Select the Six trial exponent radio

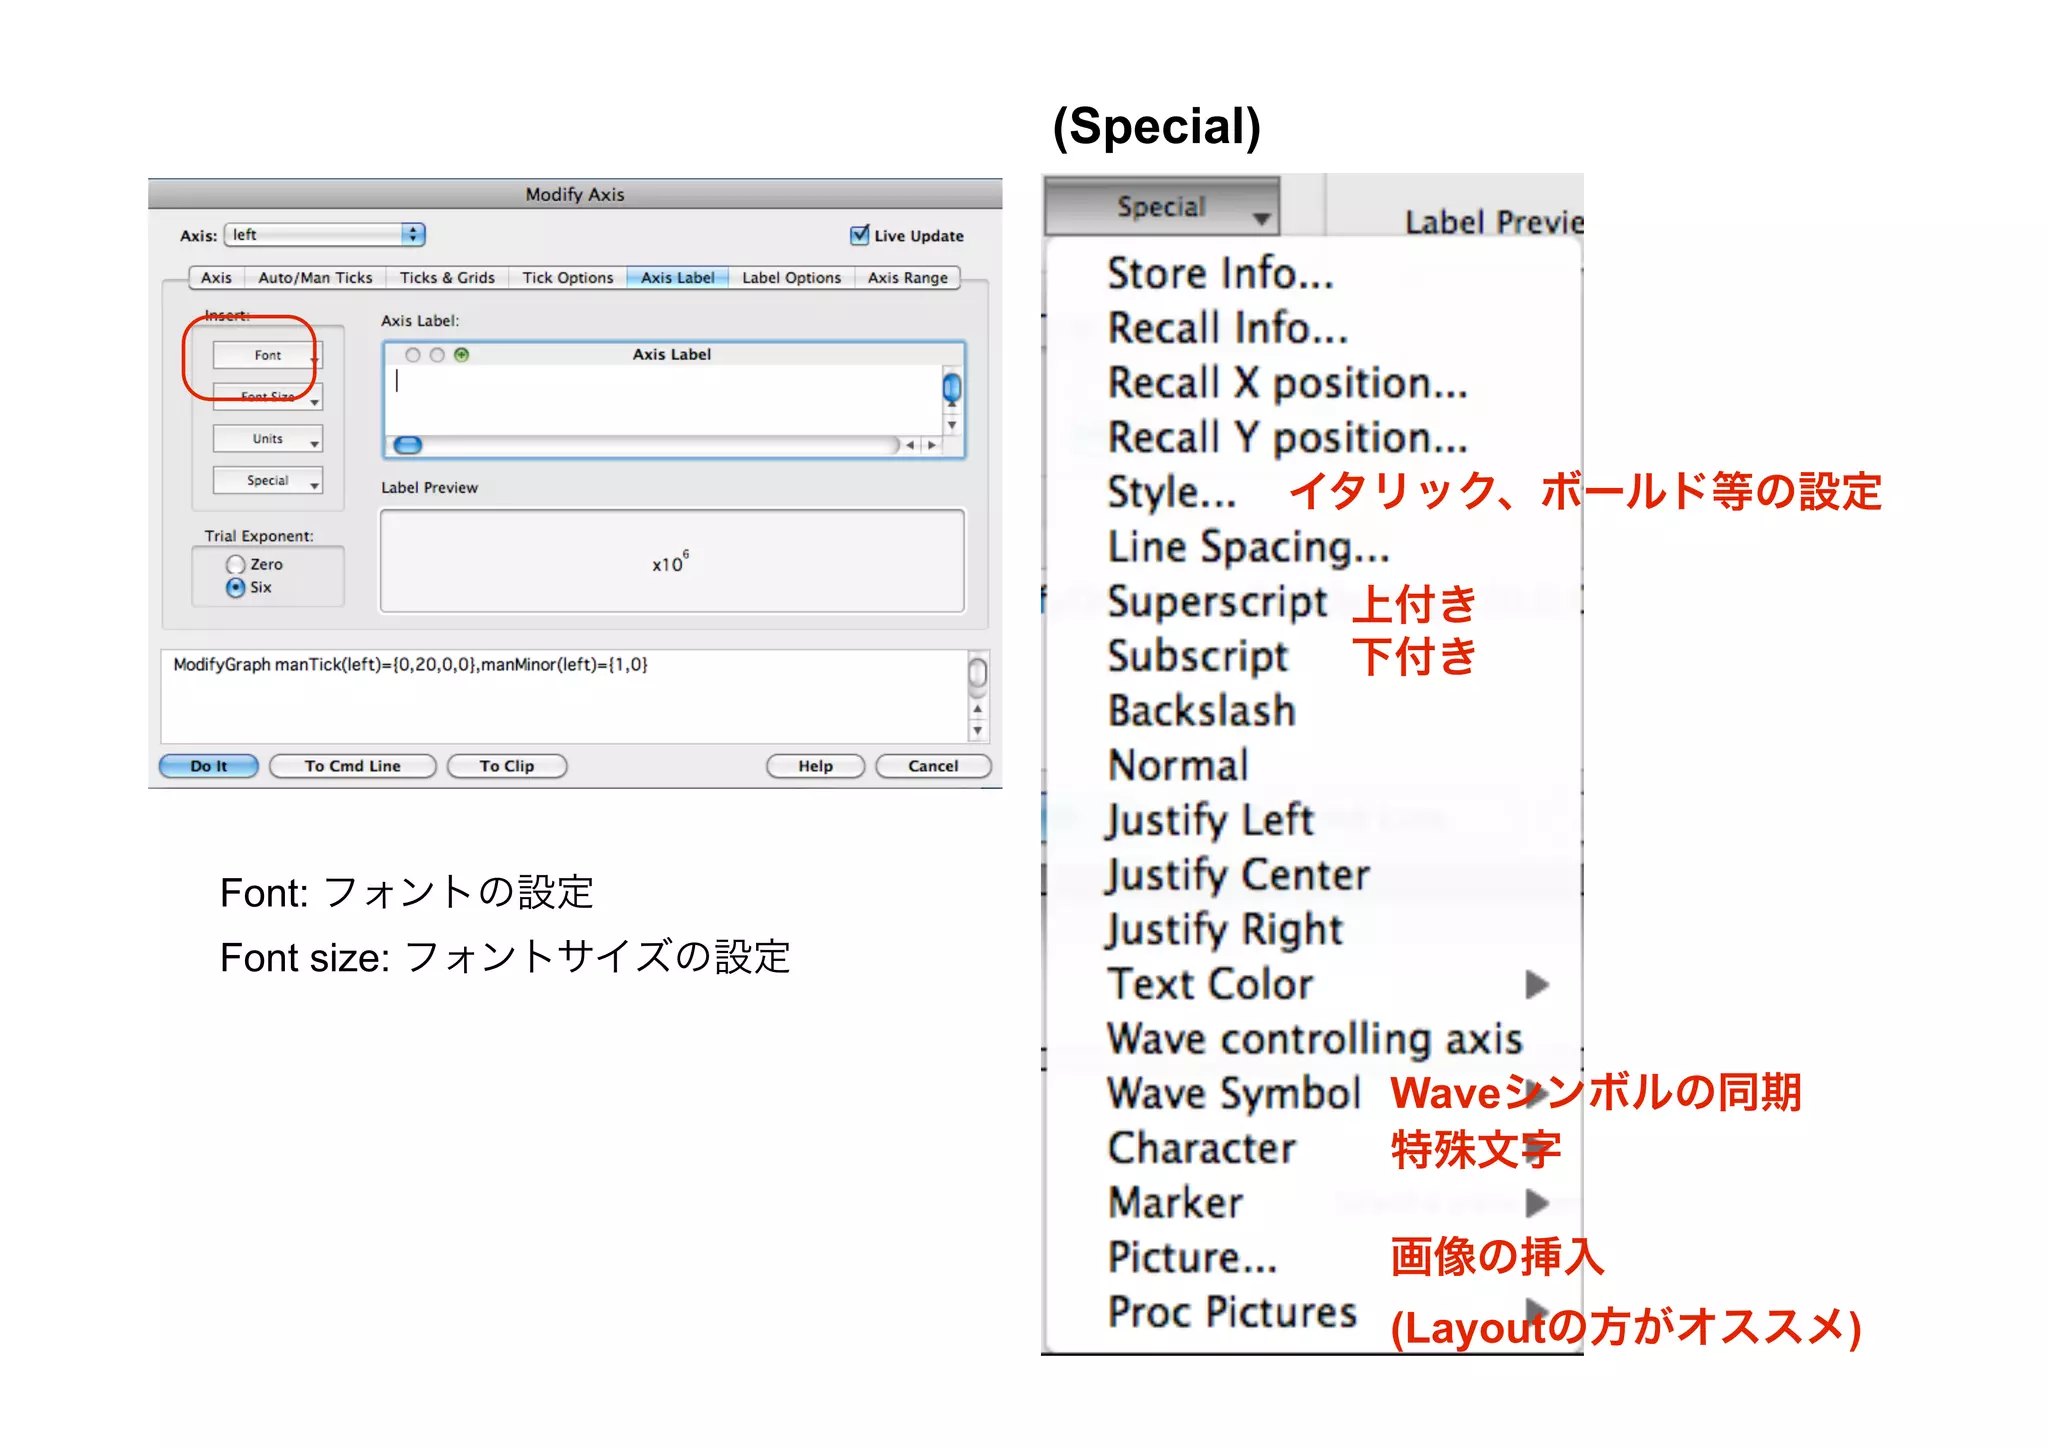click(x=235, y=588)
